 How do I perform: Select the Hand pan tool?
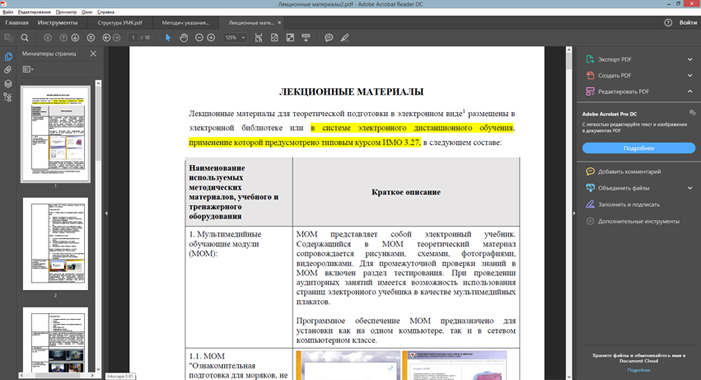(184, 38)
